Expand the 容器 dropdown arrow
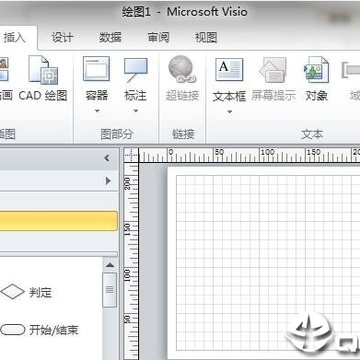The height and width of the screenshot is (360, 360). (97, 111)
